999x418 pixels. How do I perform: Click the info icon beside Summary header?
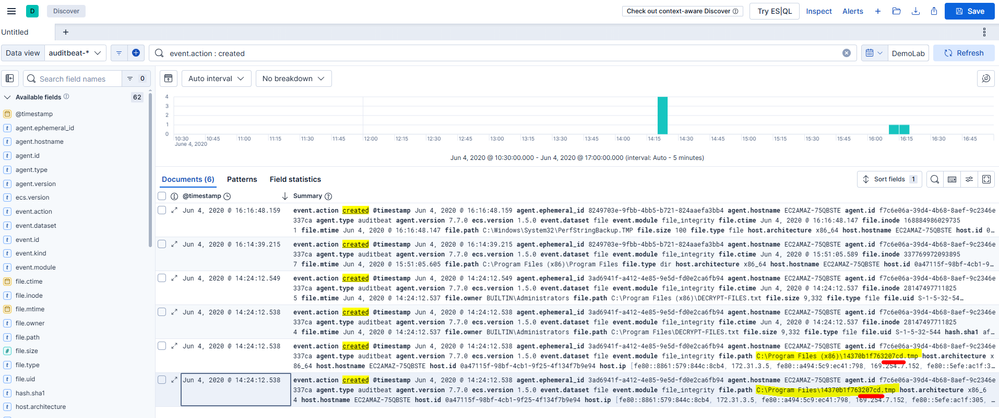coord(328,196)
